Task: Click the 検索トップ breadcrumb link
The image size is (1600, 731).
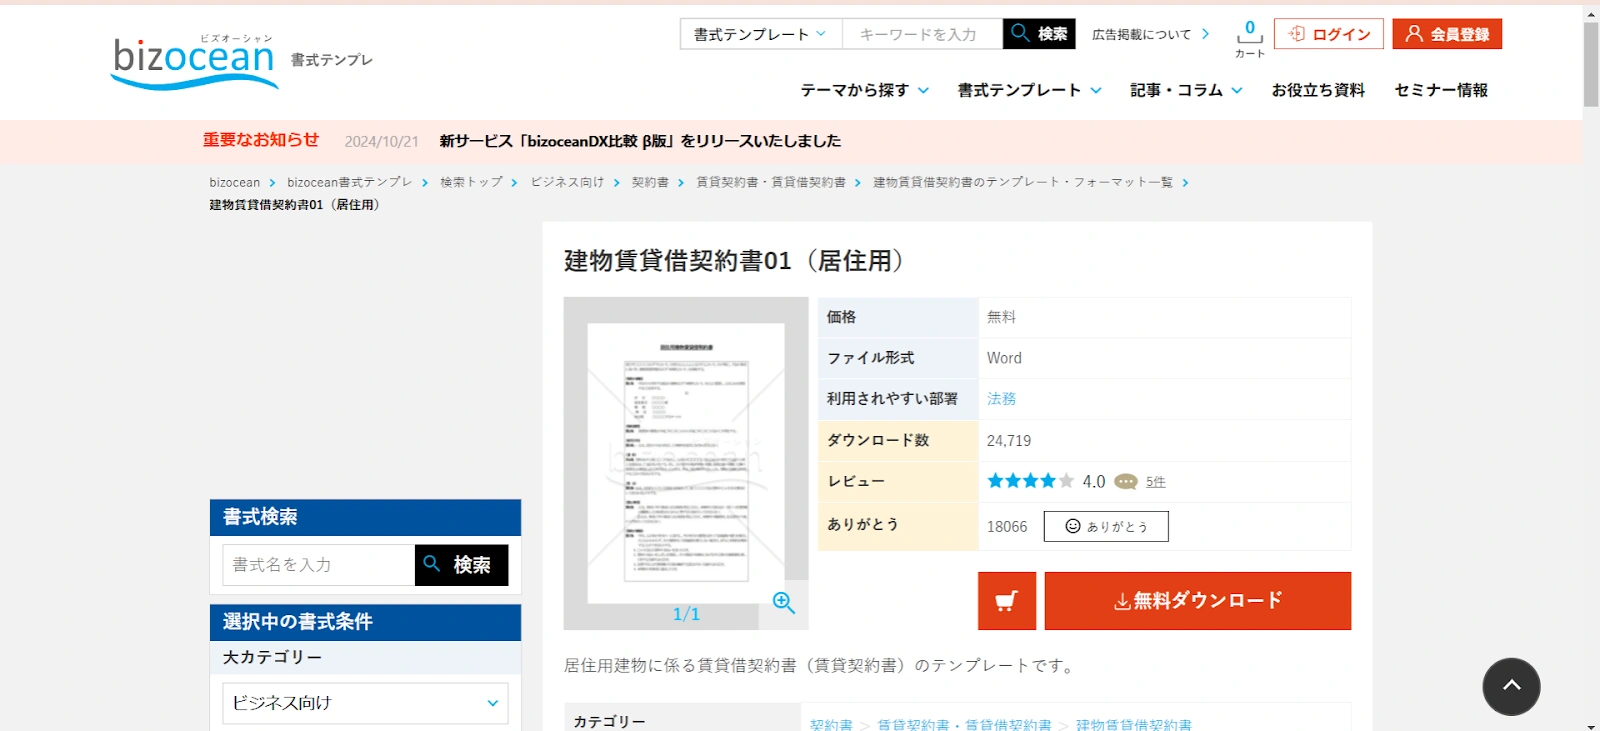Action: point(471,182)
